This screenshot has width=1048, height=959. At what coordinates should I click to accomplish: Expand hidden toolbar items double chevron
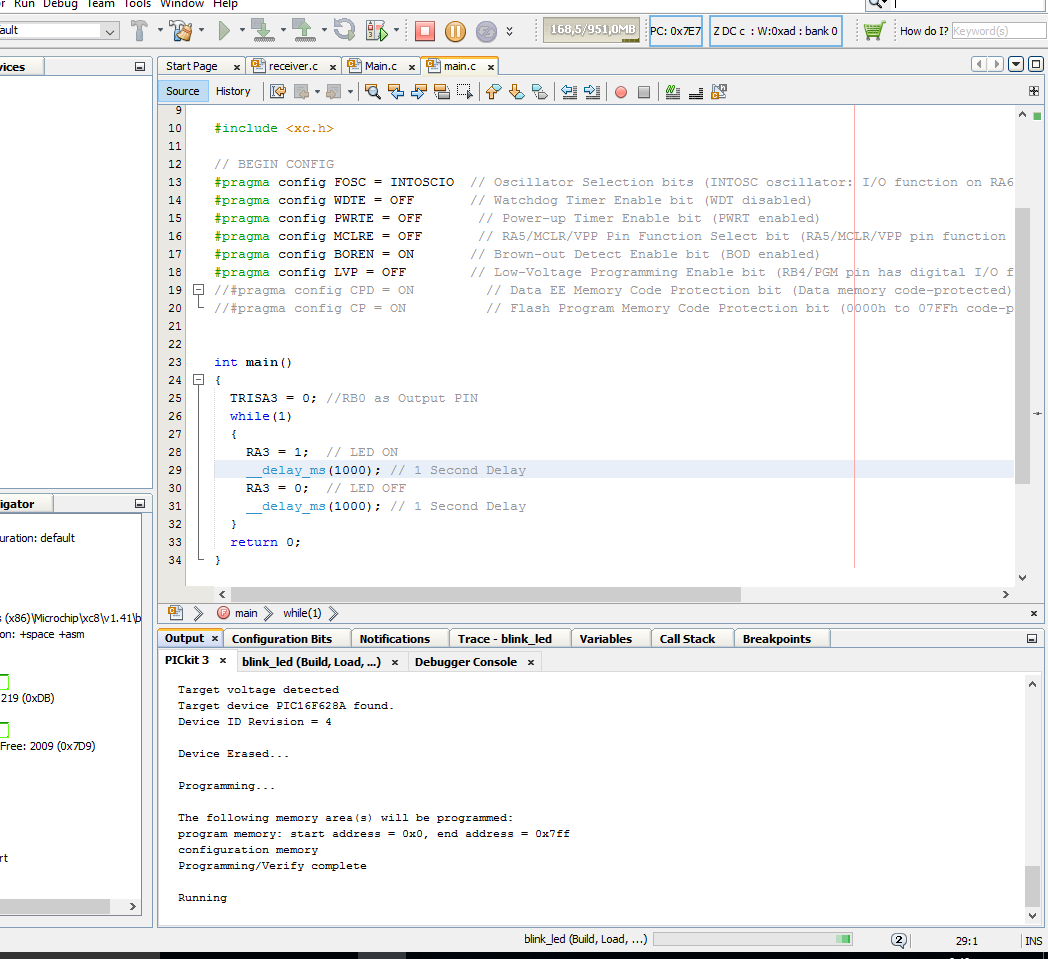[x=509, y=31]
